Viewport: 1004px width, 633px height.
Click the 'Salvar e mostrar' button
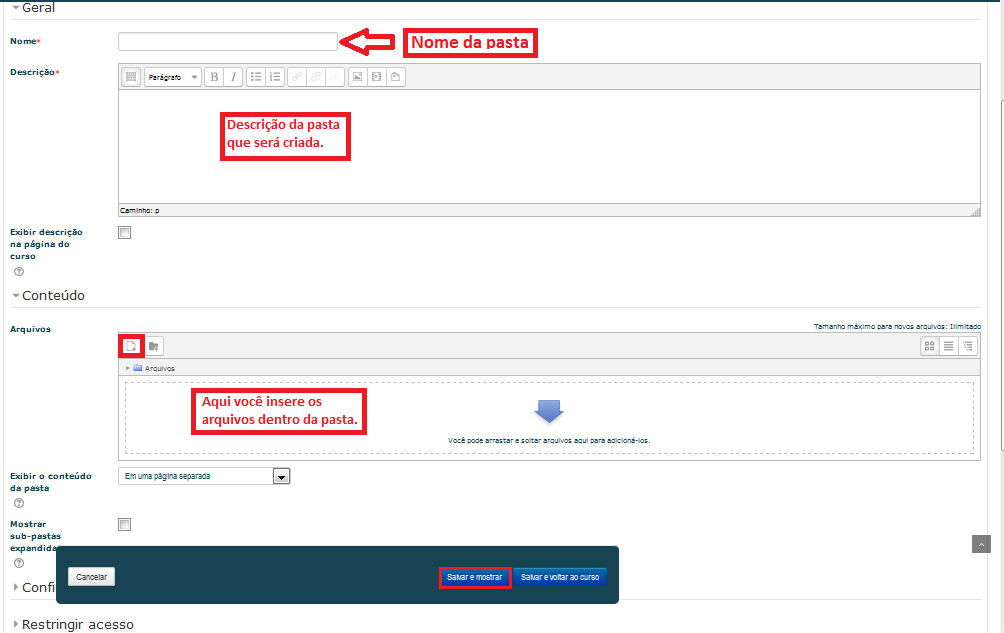click(475, 577)
